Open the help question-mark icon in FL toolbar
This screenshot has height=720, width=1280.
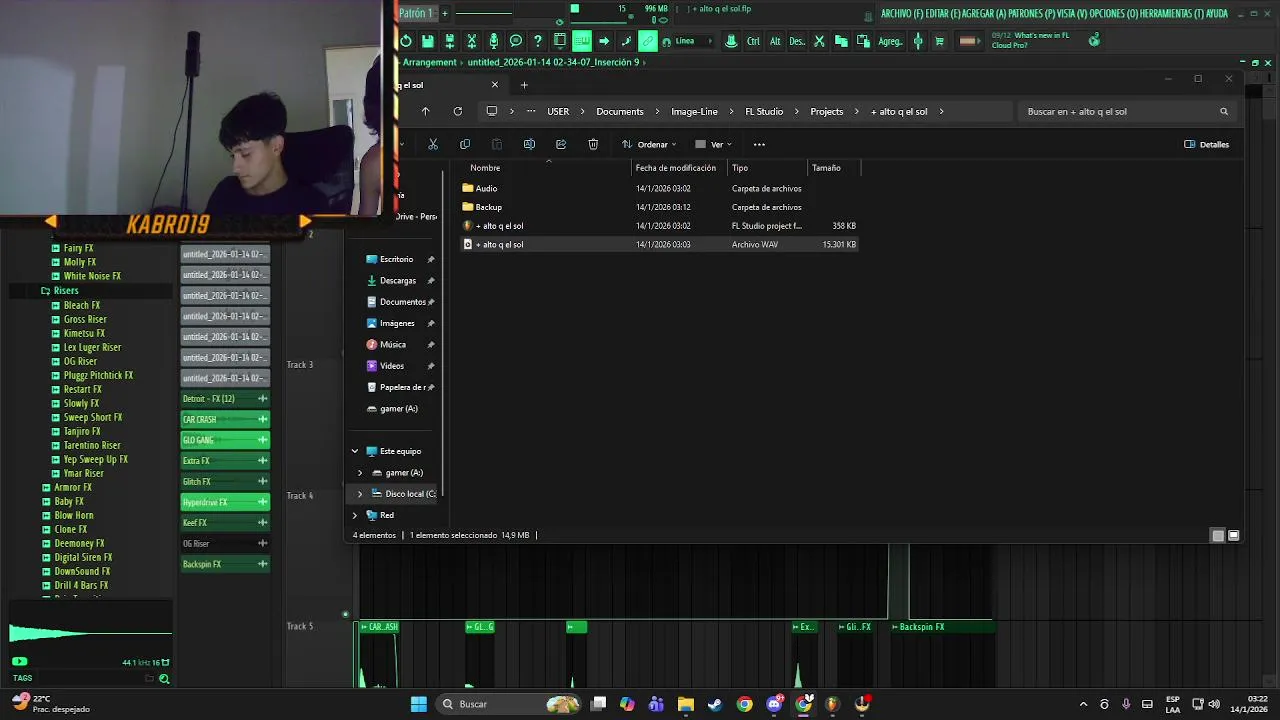(538, 41)
